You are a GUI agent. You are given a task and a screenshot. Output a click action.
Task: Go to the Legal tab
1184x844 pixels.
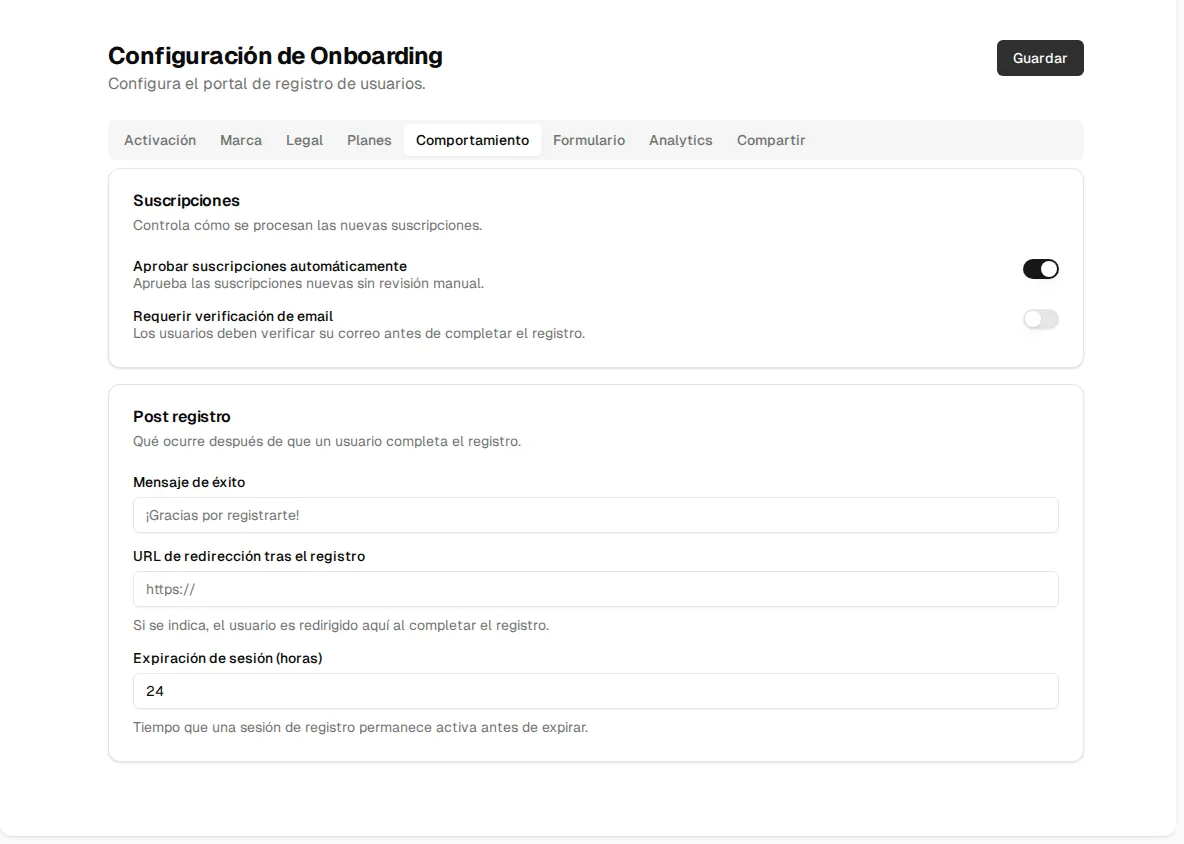pyautogui.click(x=304, y=140)
